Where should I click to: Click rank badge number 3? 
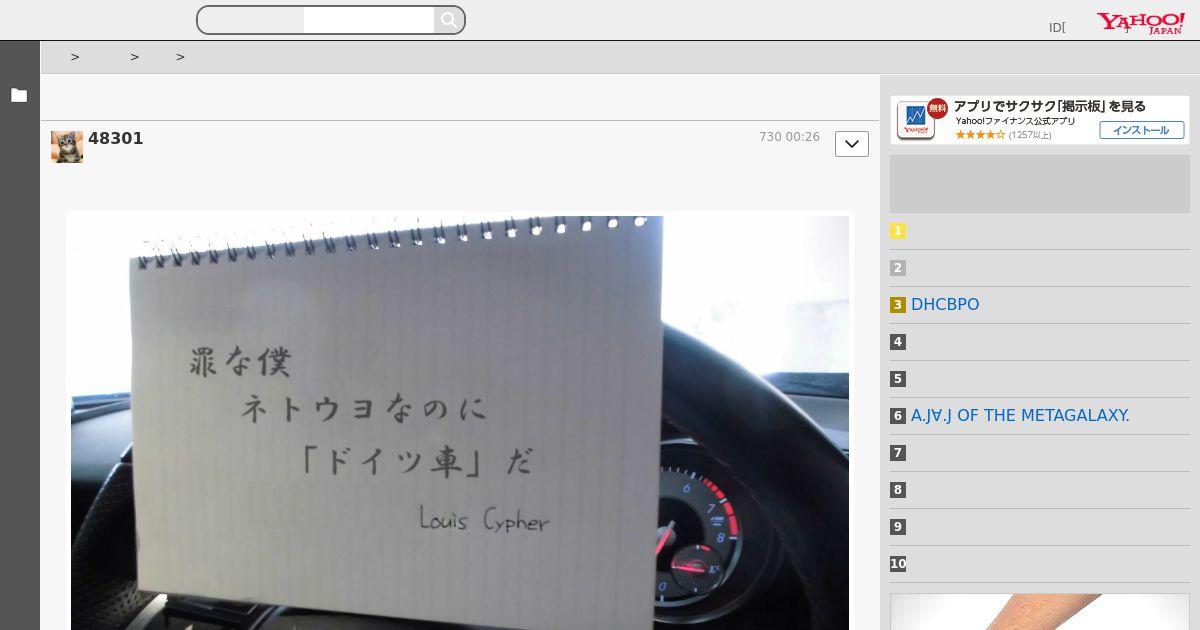click(898, 305)
